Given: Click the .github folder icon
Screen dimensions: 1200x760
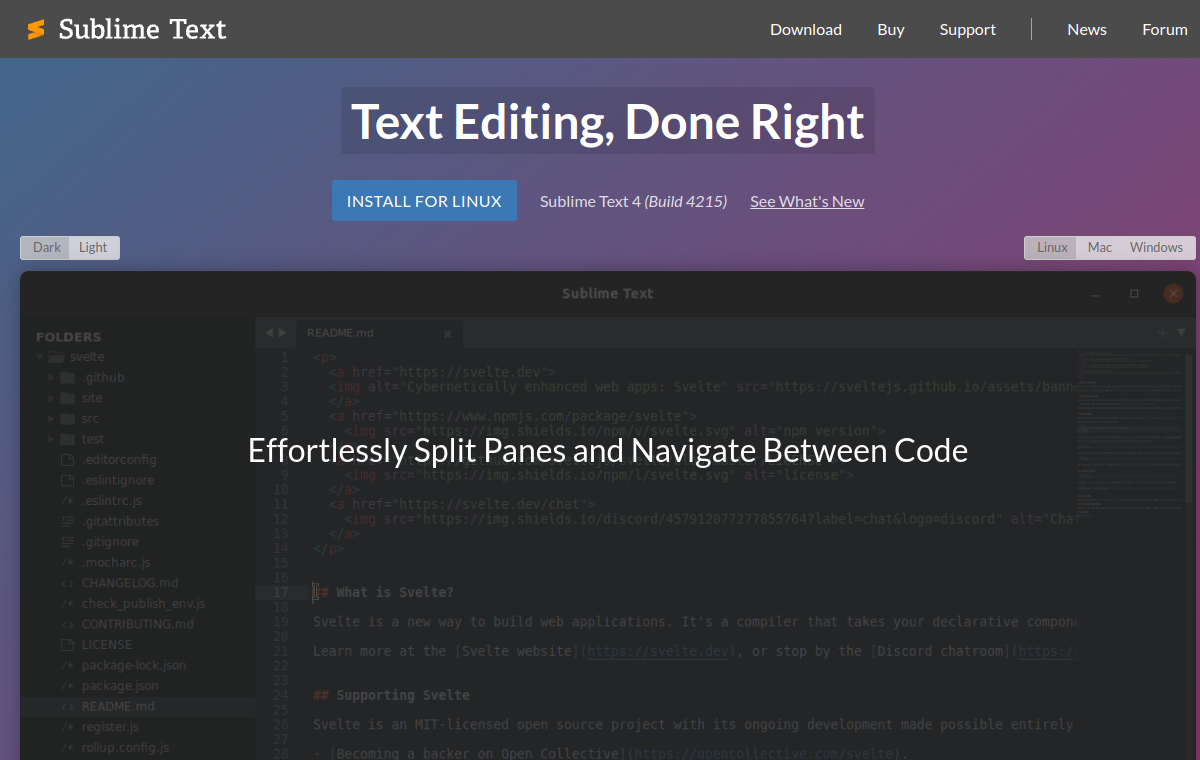Looking at the screenshot, I should click(68, 378).
